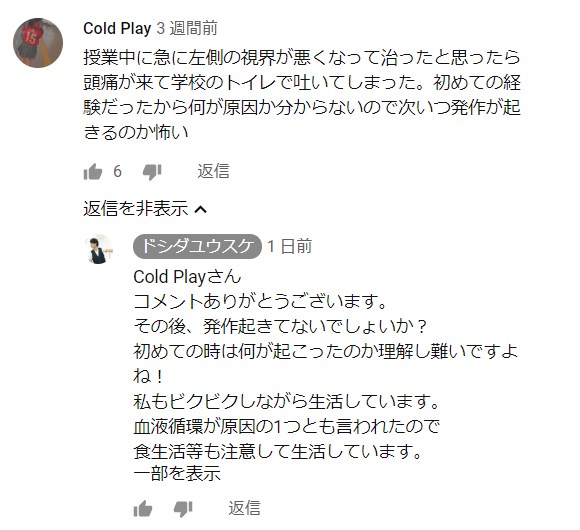Click Cold Play's comment text body
This screenshot has height=530, width=580.
tap(302, 95)
